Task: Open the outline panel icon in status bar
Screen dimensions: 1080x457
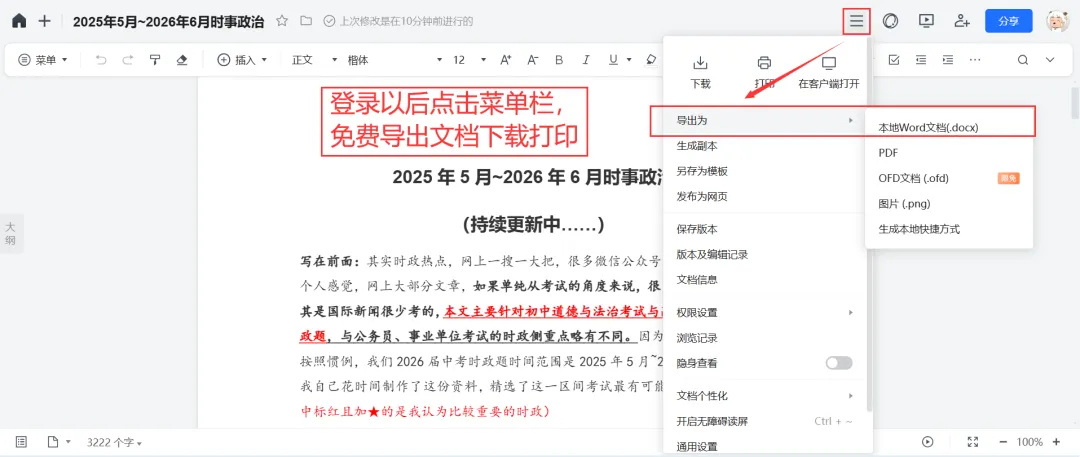Action: [21, 441]
